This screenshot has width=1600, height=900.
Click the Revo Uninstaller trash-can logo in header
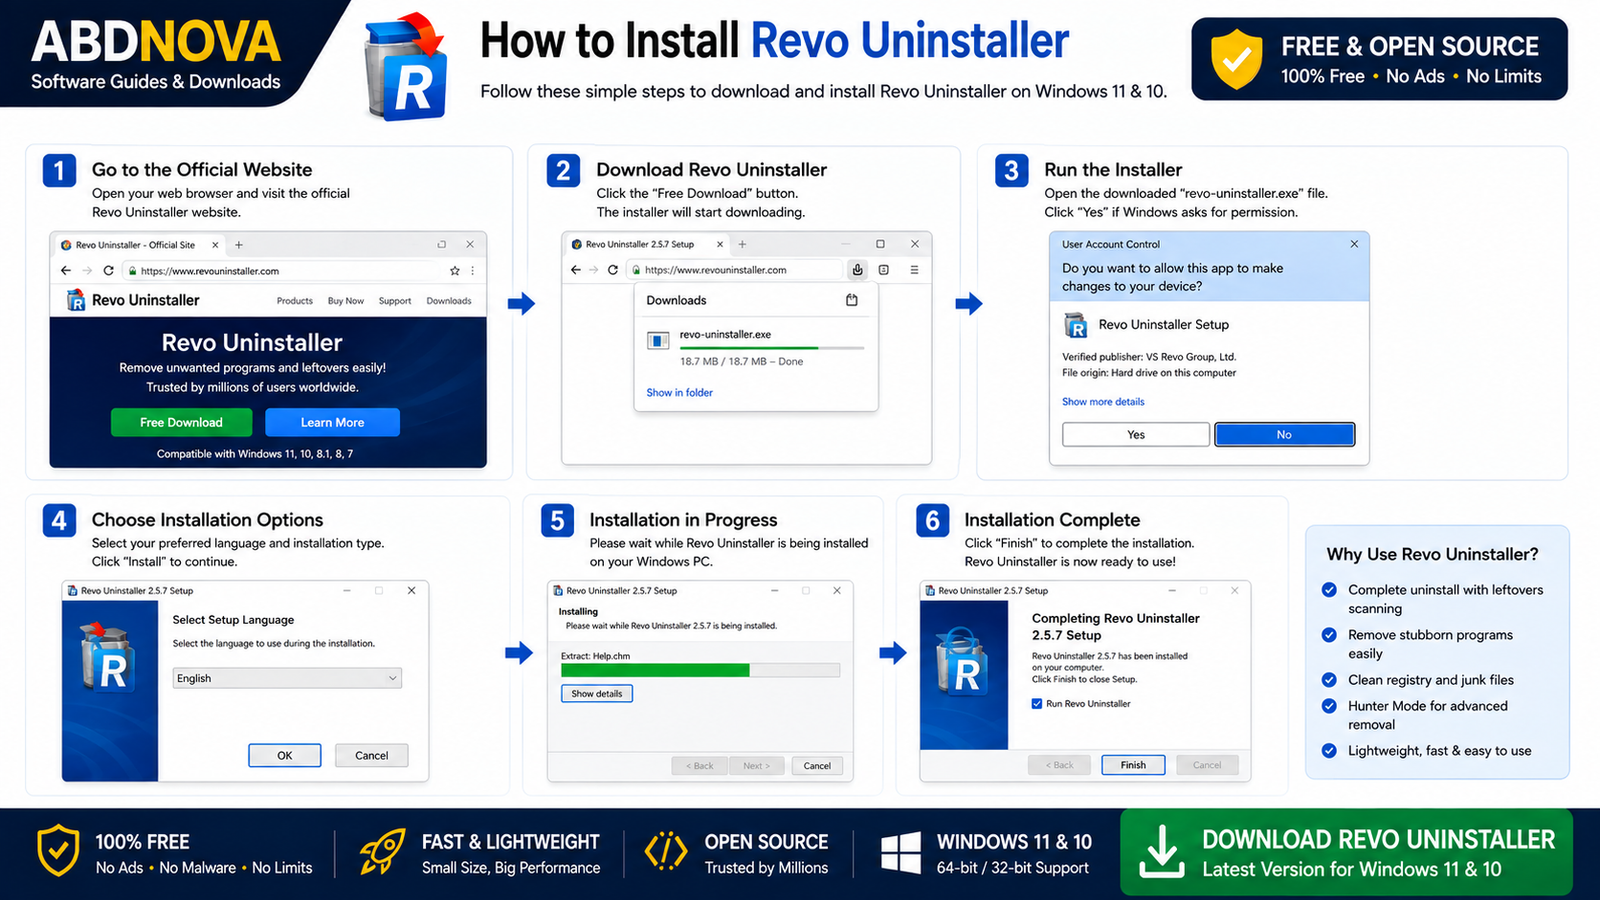coord(405,68)
